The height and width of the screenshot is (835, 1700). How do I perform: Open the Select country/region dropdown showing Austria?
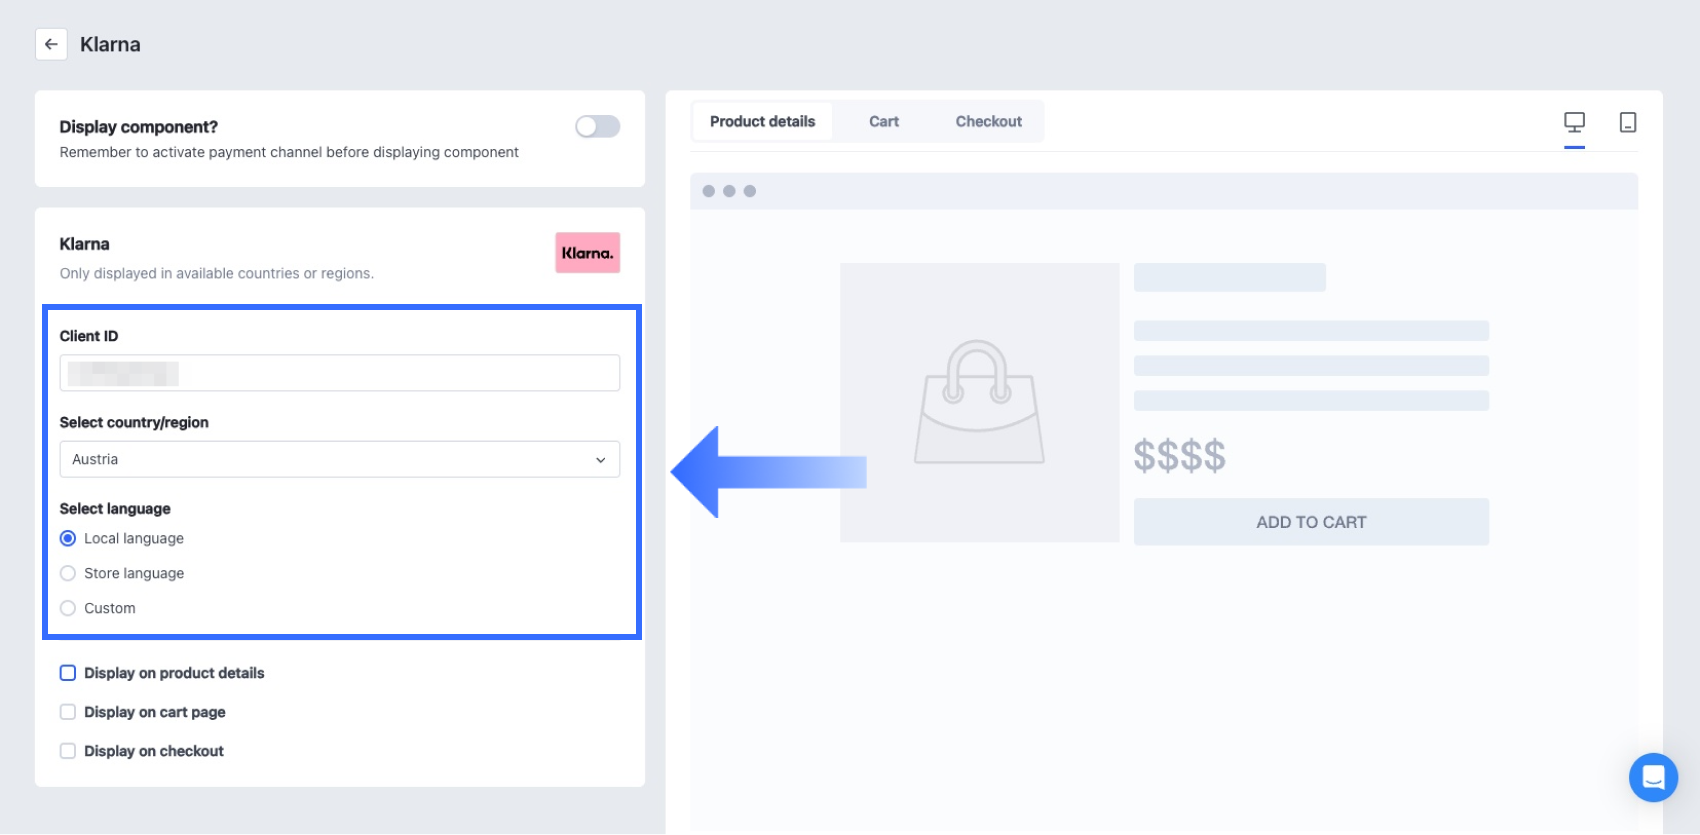(x=340, y=459)
